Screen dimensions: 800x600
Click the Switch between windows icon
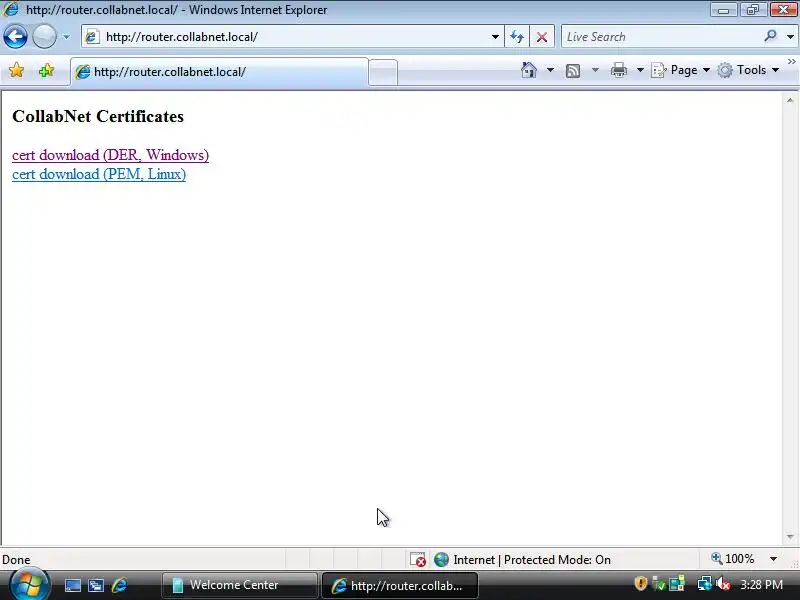coord(95,585)
